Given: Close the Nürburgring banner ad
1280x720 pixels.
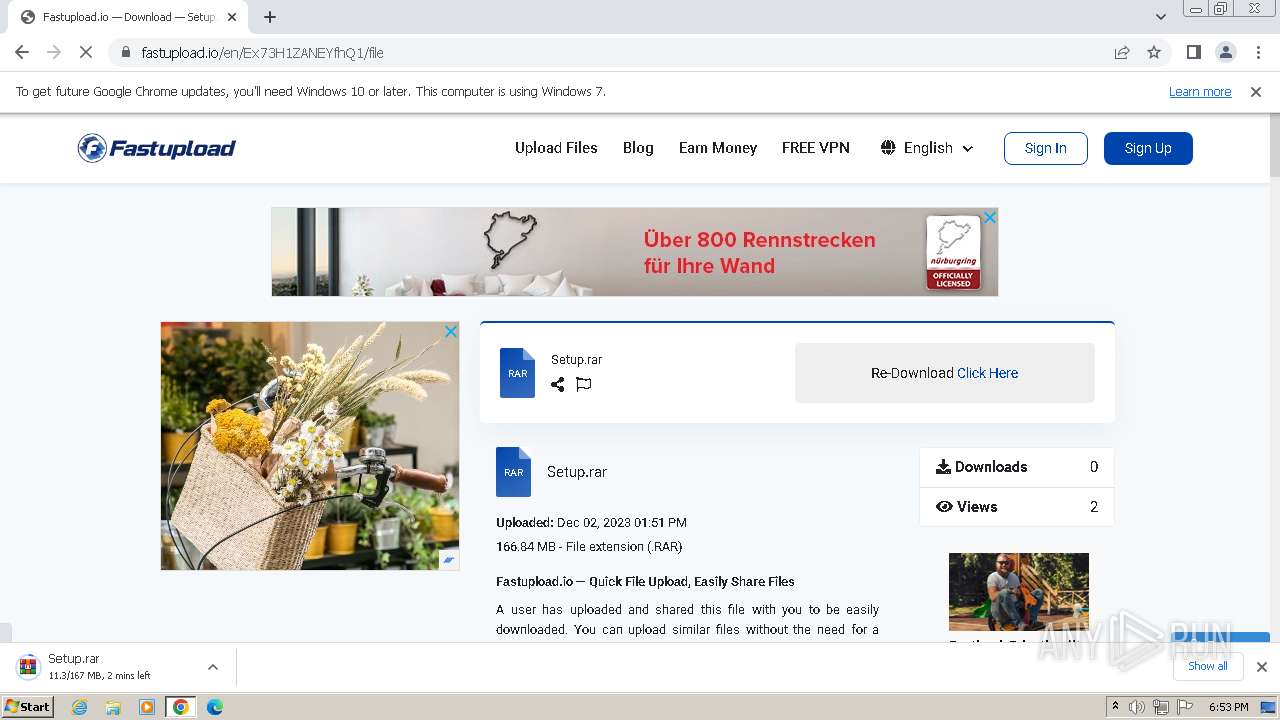Looking at the screenshot, I should point(990,217).
